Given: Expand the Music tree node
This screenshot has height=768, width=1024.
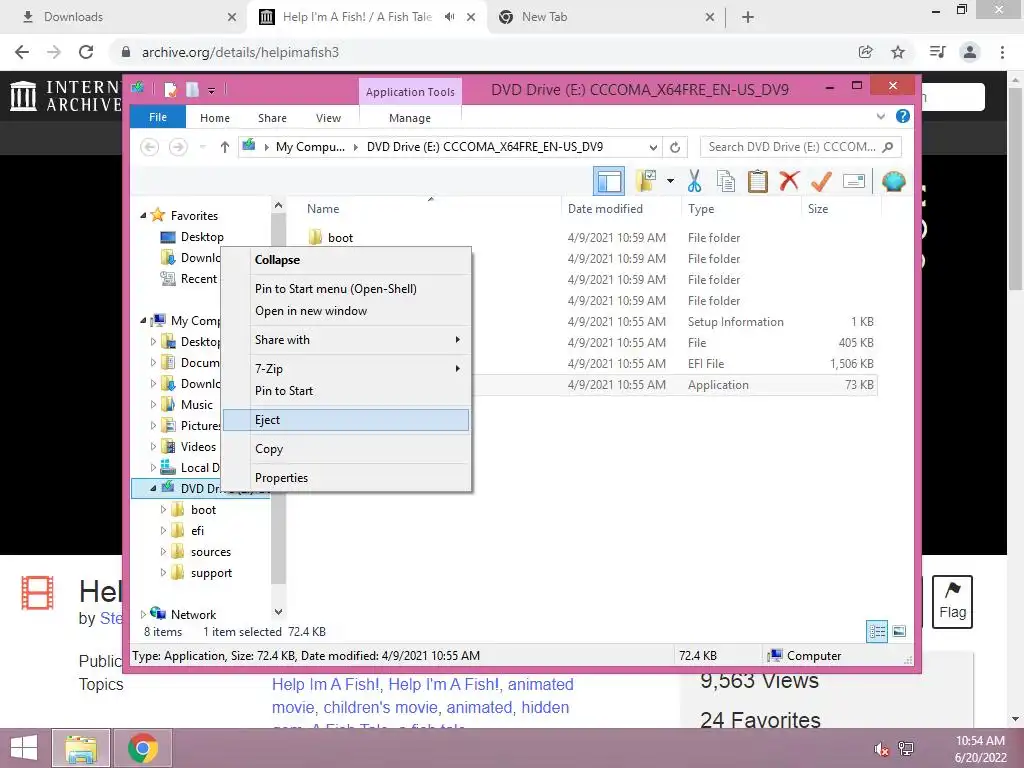Looking at the screenshot, I should [153, 405].
